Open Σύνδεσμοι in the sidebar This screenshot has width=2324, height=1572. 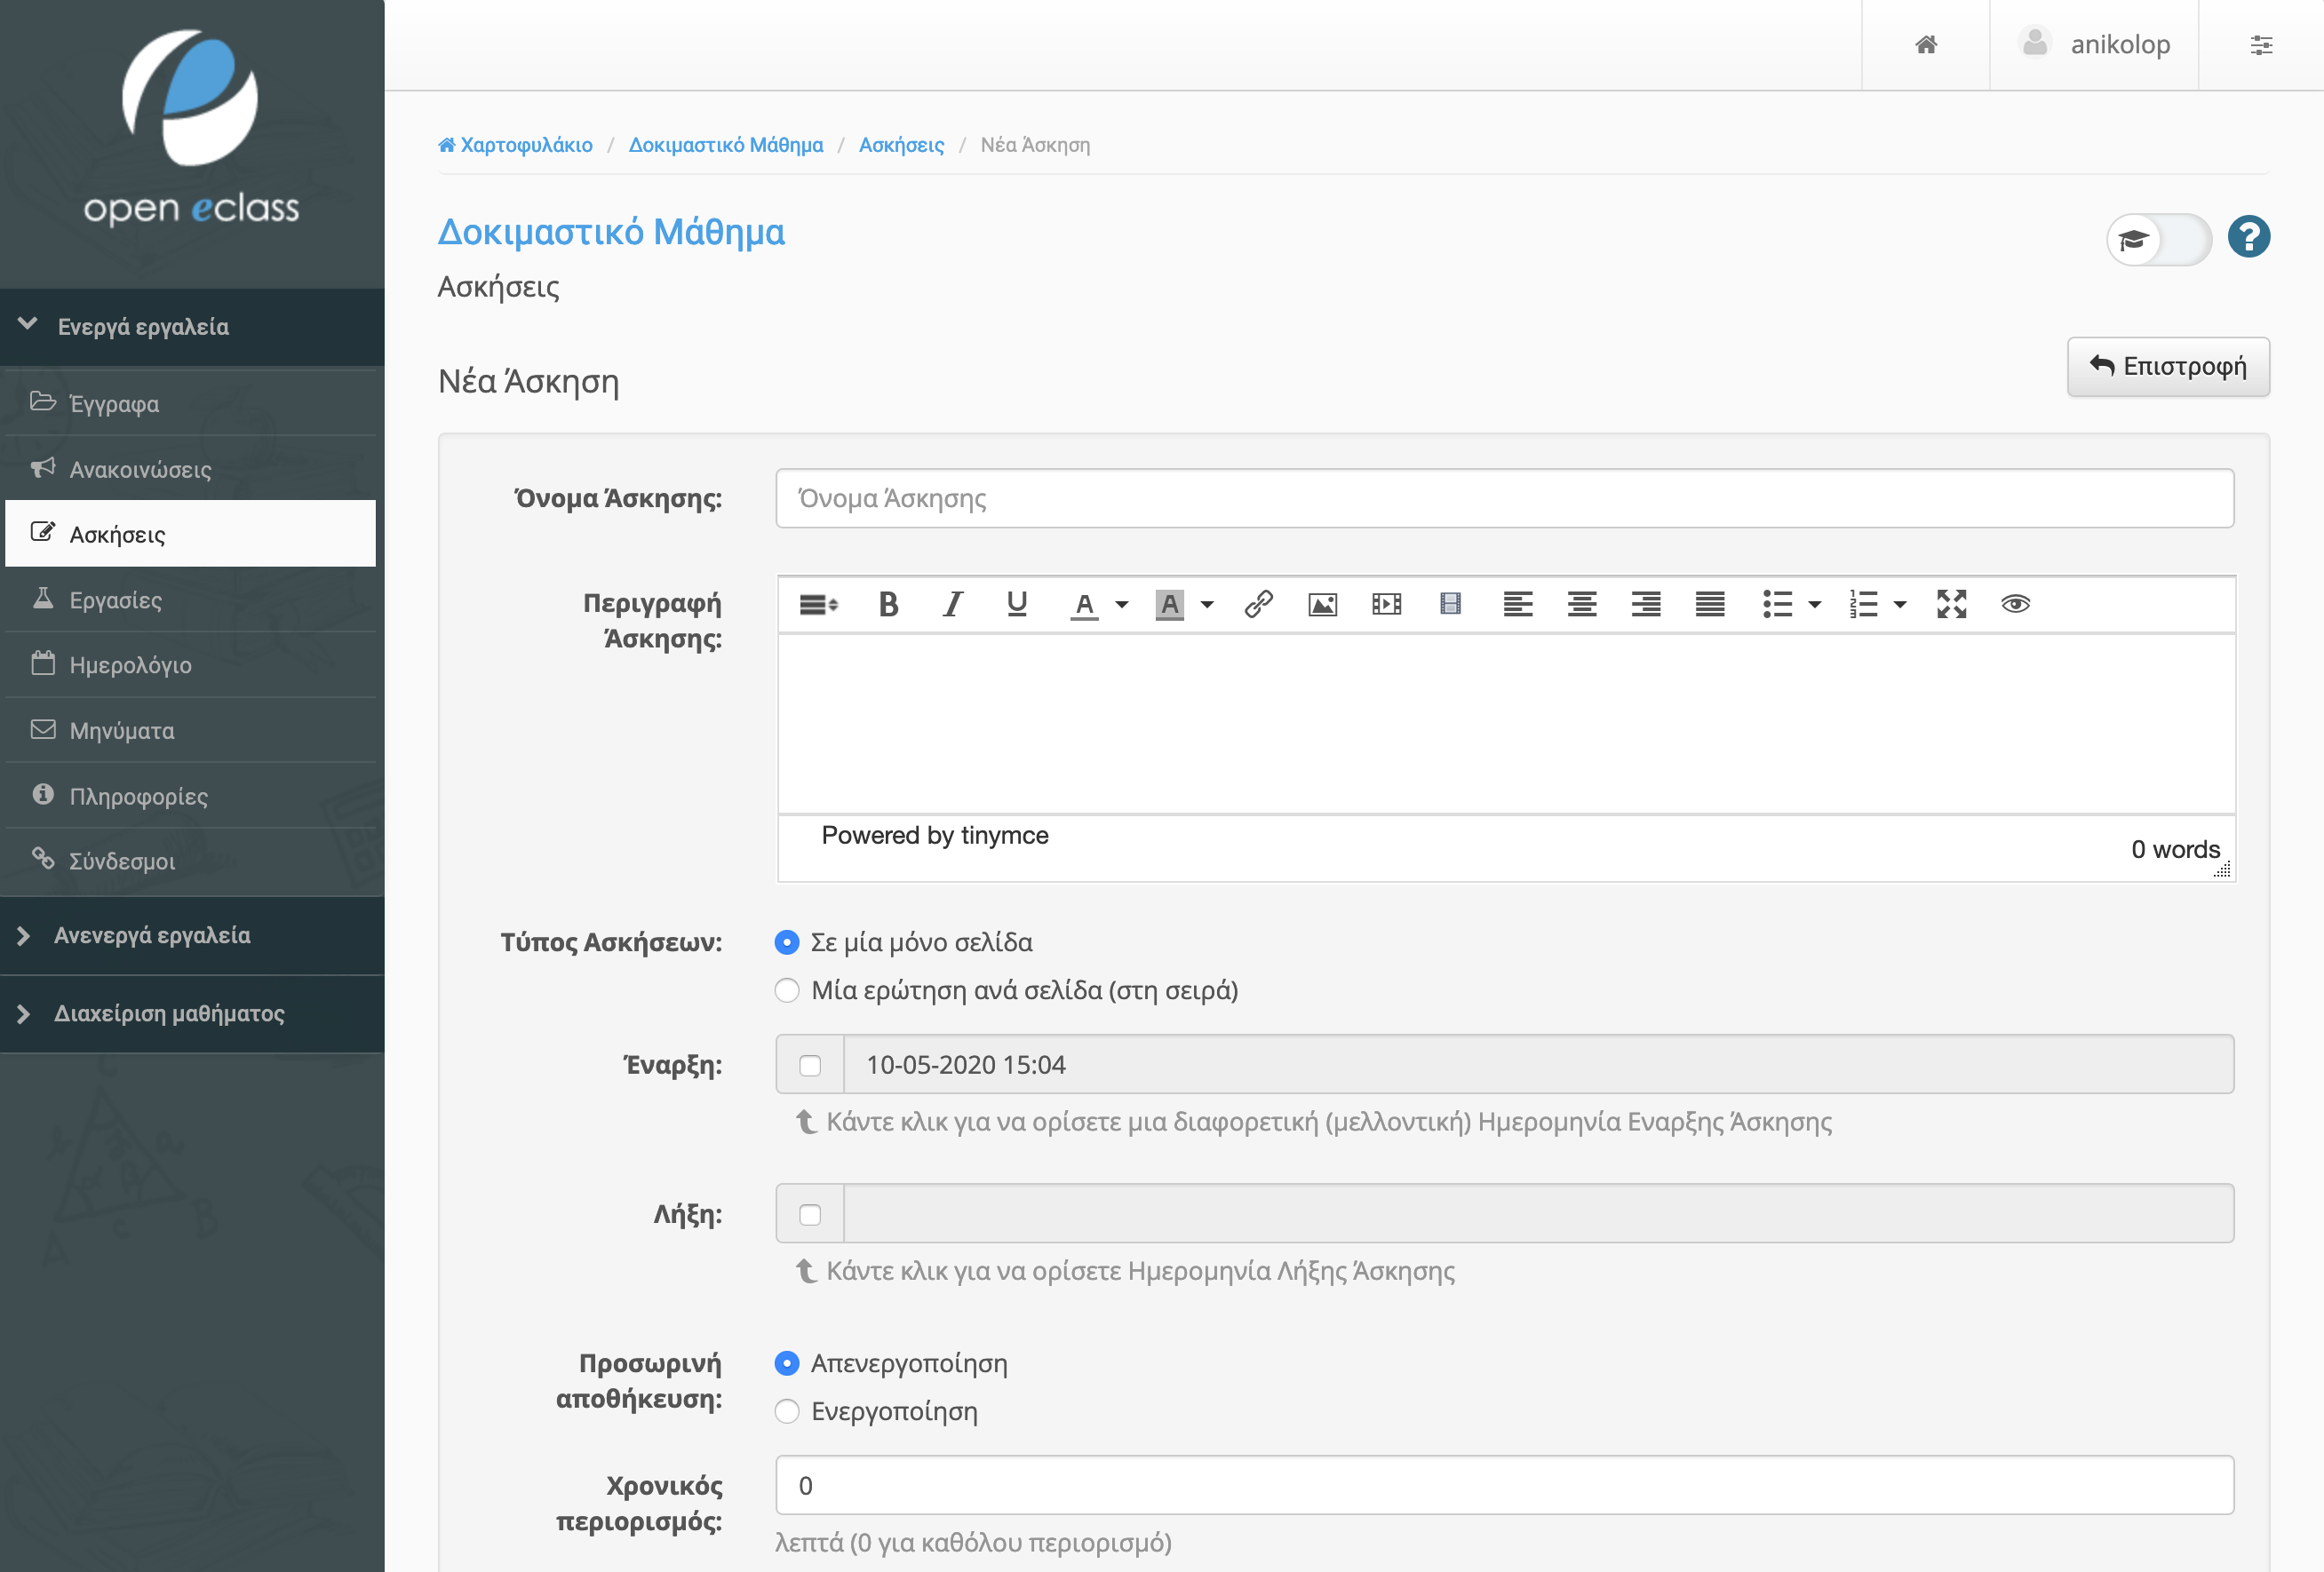click(x=191, y=861)
